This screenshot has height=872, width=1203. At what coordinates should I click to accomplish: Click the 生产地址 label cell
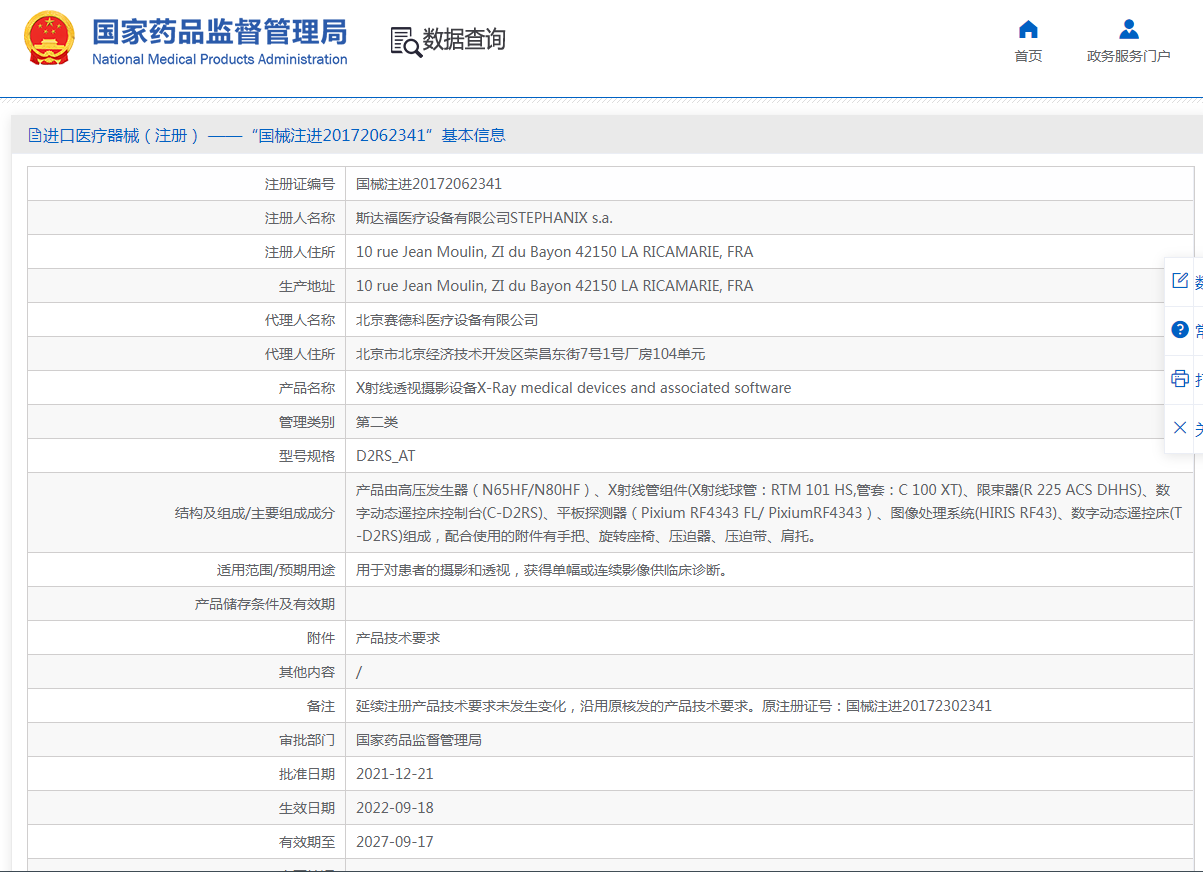[x=186, y=286]
